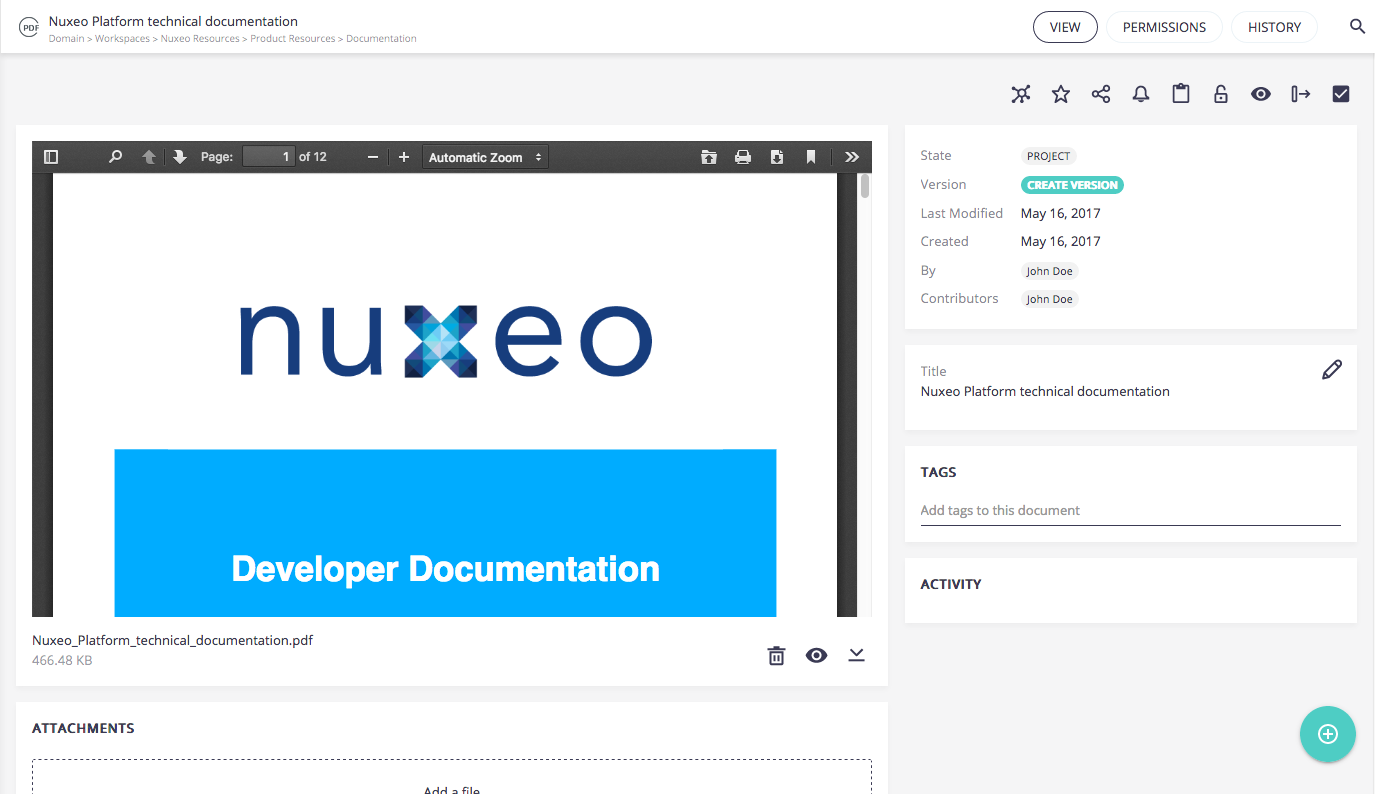
Task: Open the History tab
Action: pyautogui.click(x=1274, y=27)
